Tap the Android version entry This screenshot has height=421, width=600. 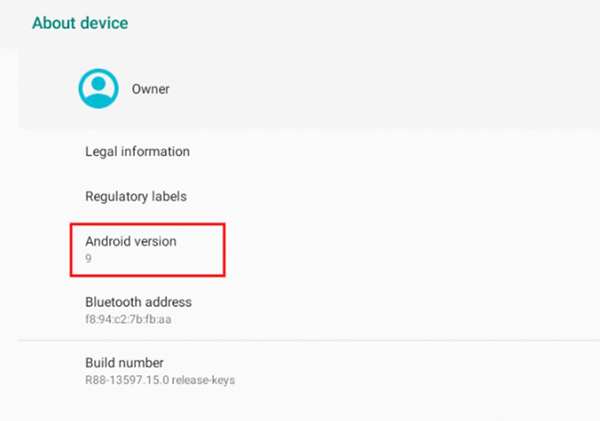tap(309, 249)
